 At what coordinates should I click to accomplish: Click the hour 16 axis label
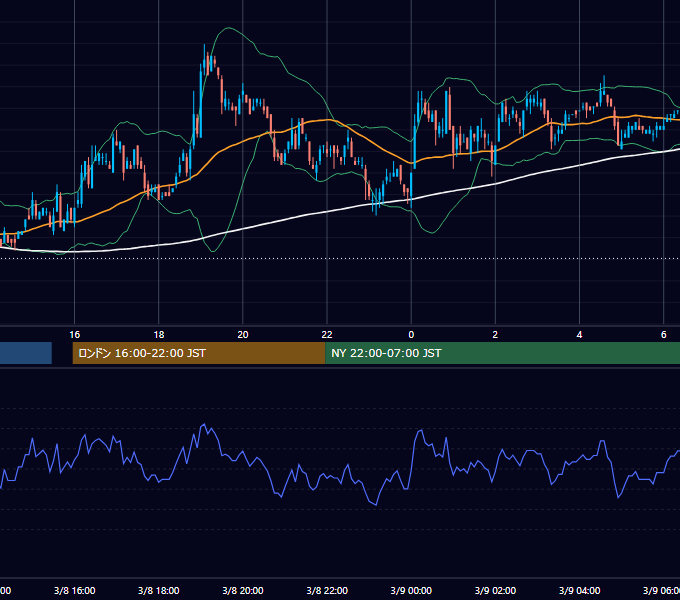click(75, 334)
